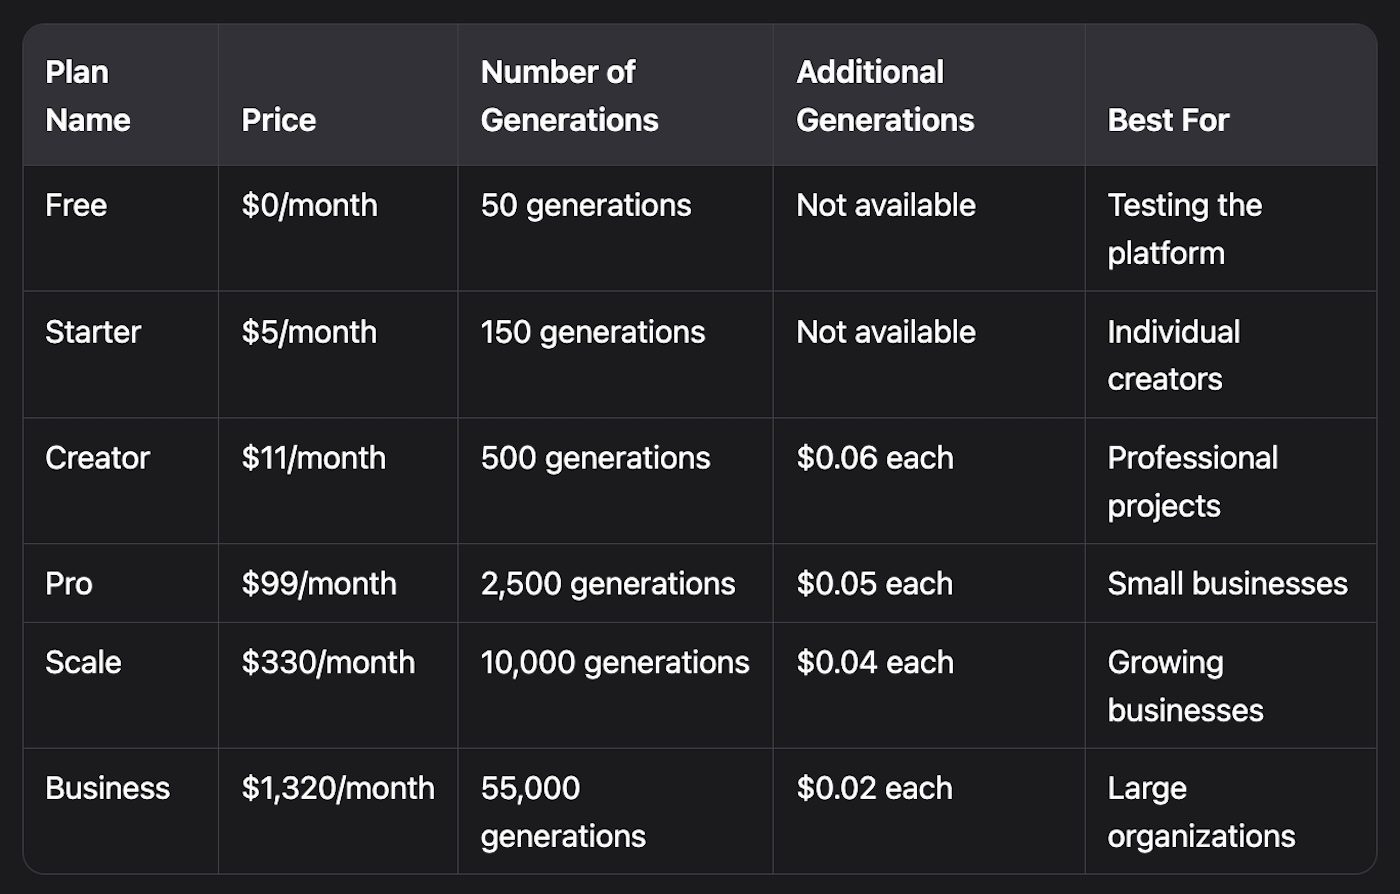Image resolution: width=1400 pixels, height=894 pixels.
Task: Select the Additional Generations header
Action: (x=884, y=96)
